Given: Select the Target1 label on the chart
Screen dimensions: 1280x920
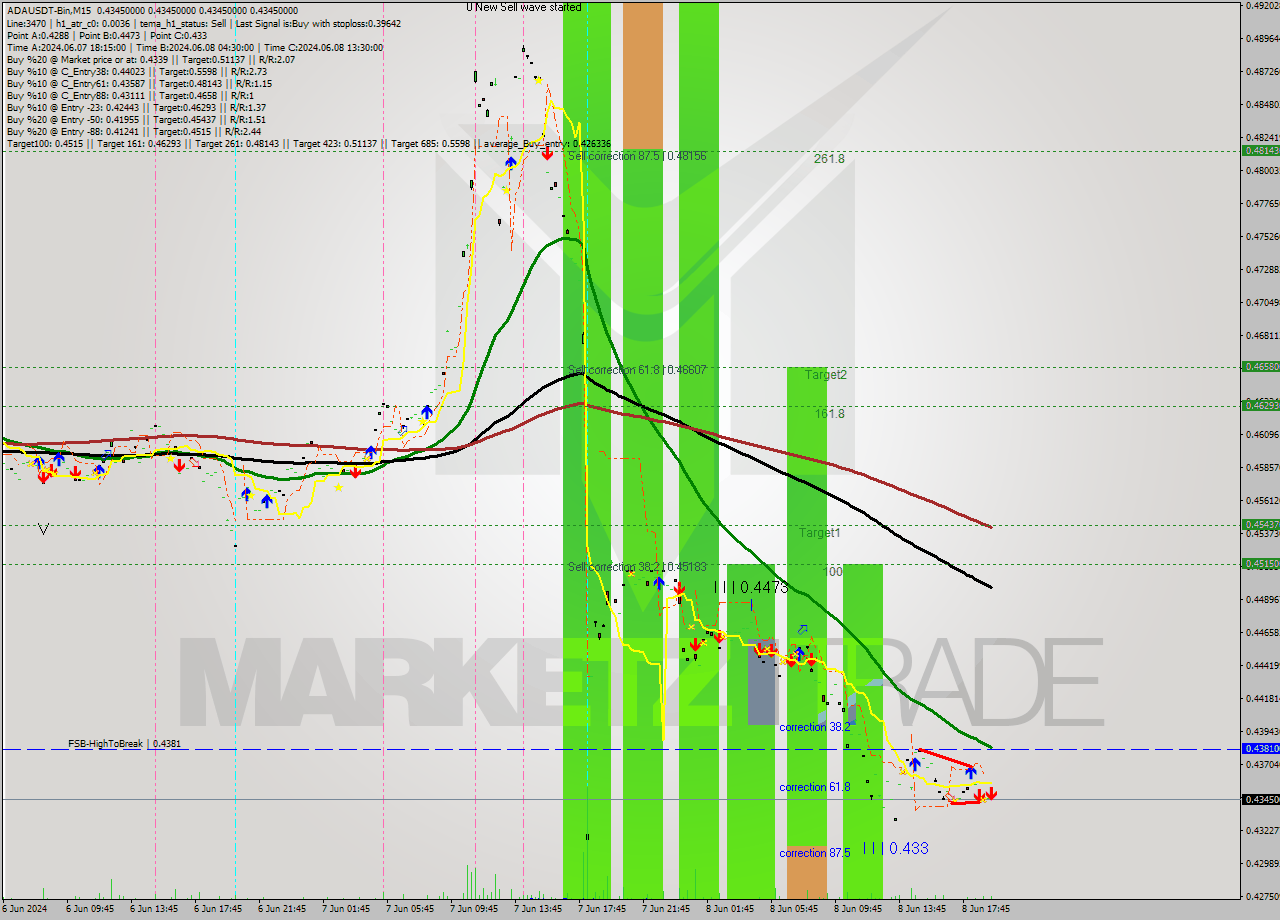Looking at the screenshot, I should (818, 532).
